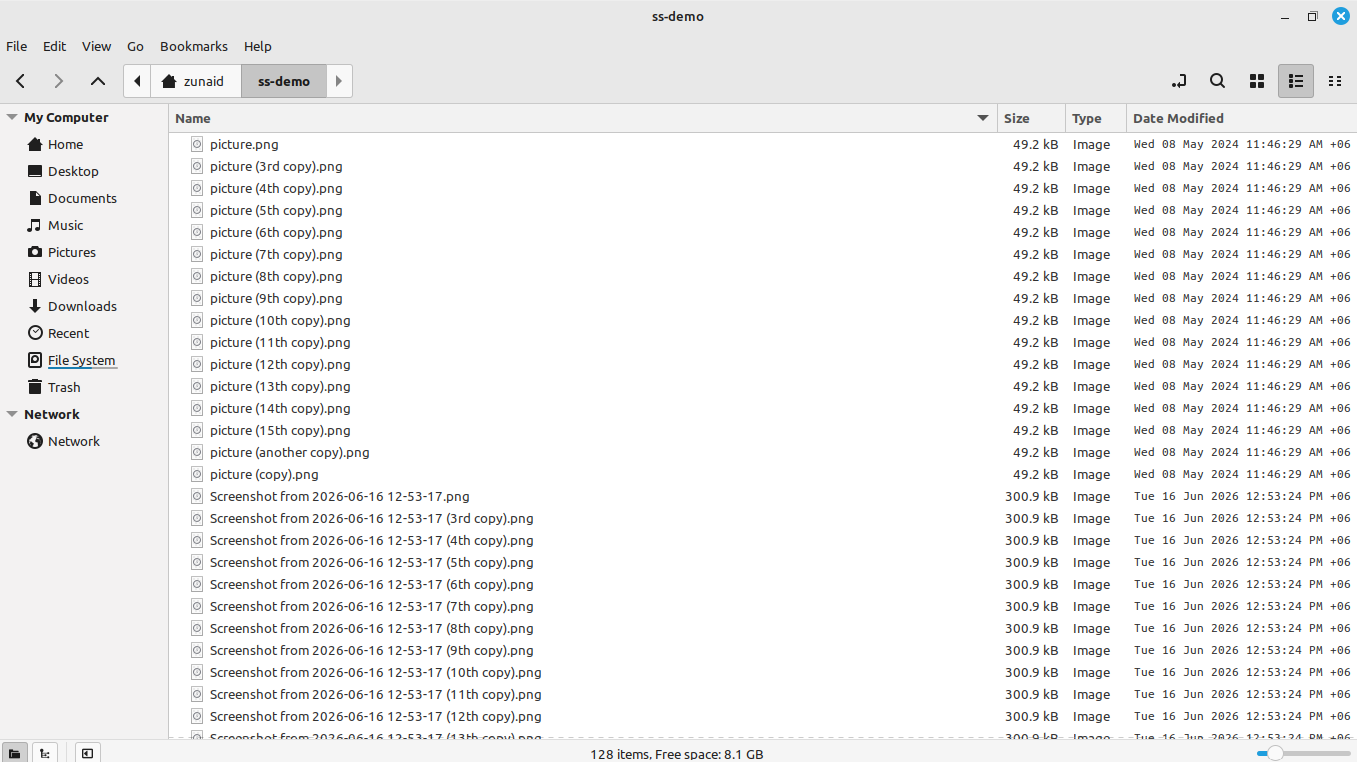Open File System in the sidebar
Image resolution: width=1357 pixels, height=762 pixels.
coord(84,360)
